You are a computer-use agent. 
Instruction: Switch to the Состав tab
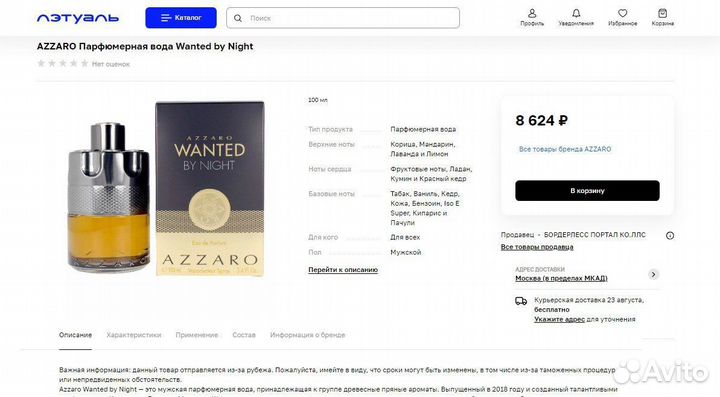pos(244,335)
